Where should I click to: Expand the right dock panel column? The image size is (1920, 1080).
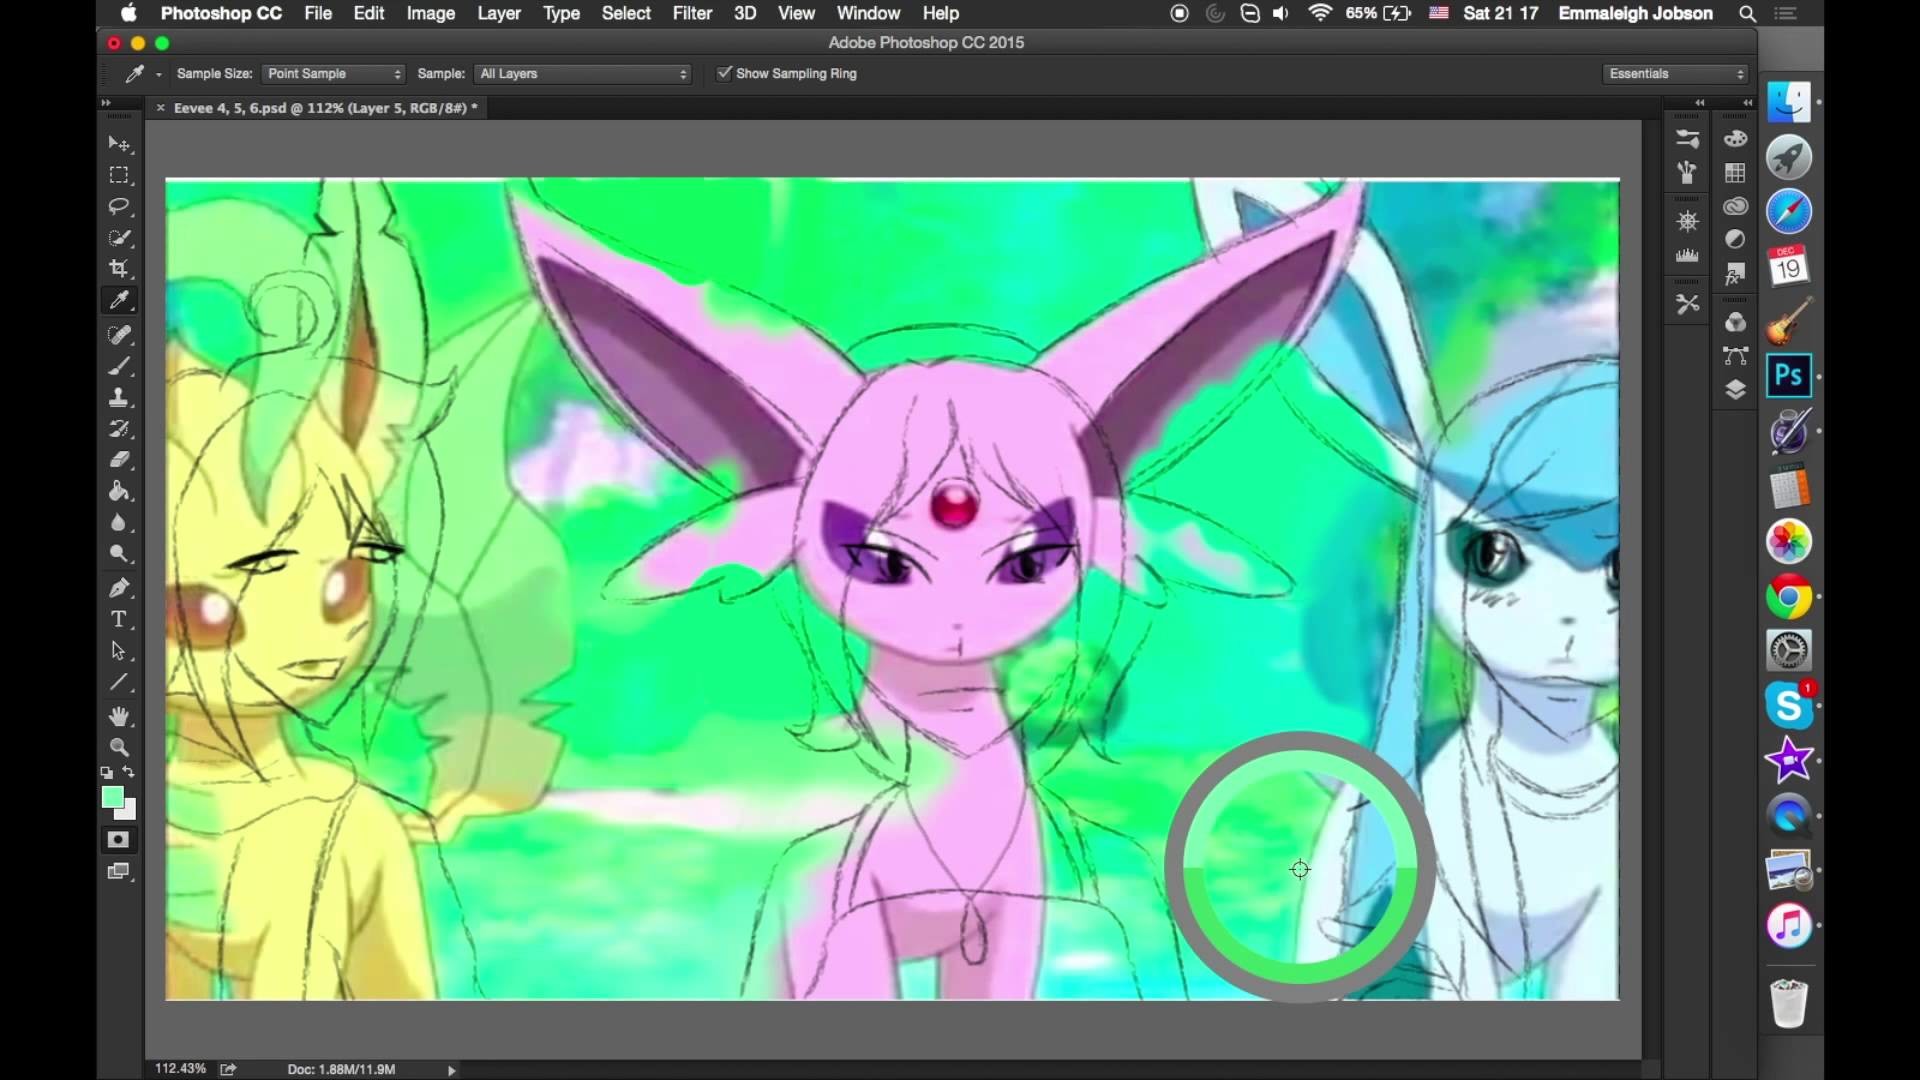coord(1747,103)
